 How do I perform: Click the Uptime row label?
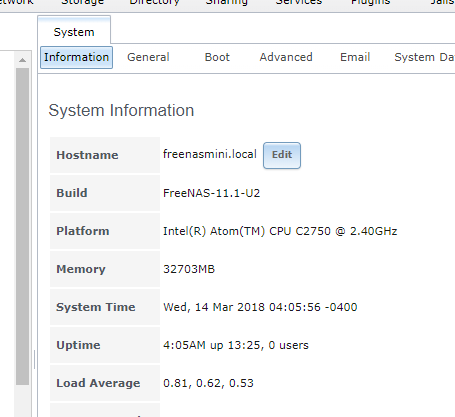(78, 345)
